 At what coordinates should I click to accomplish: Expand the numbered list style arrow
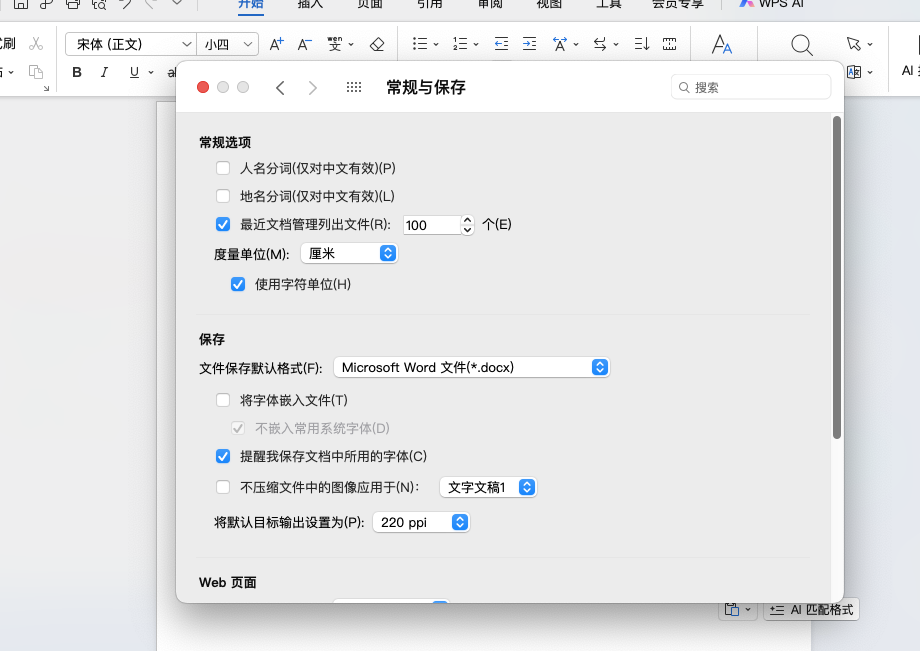click(x=476, y=45)
